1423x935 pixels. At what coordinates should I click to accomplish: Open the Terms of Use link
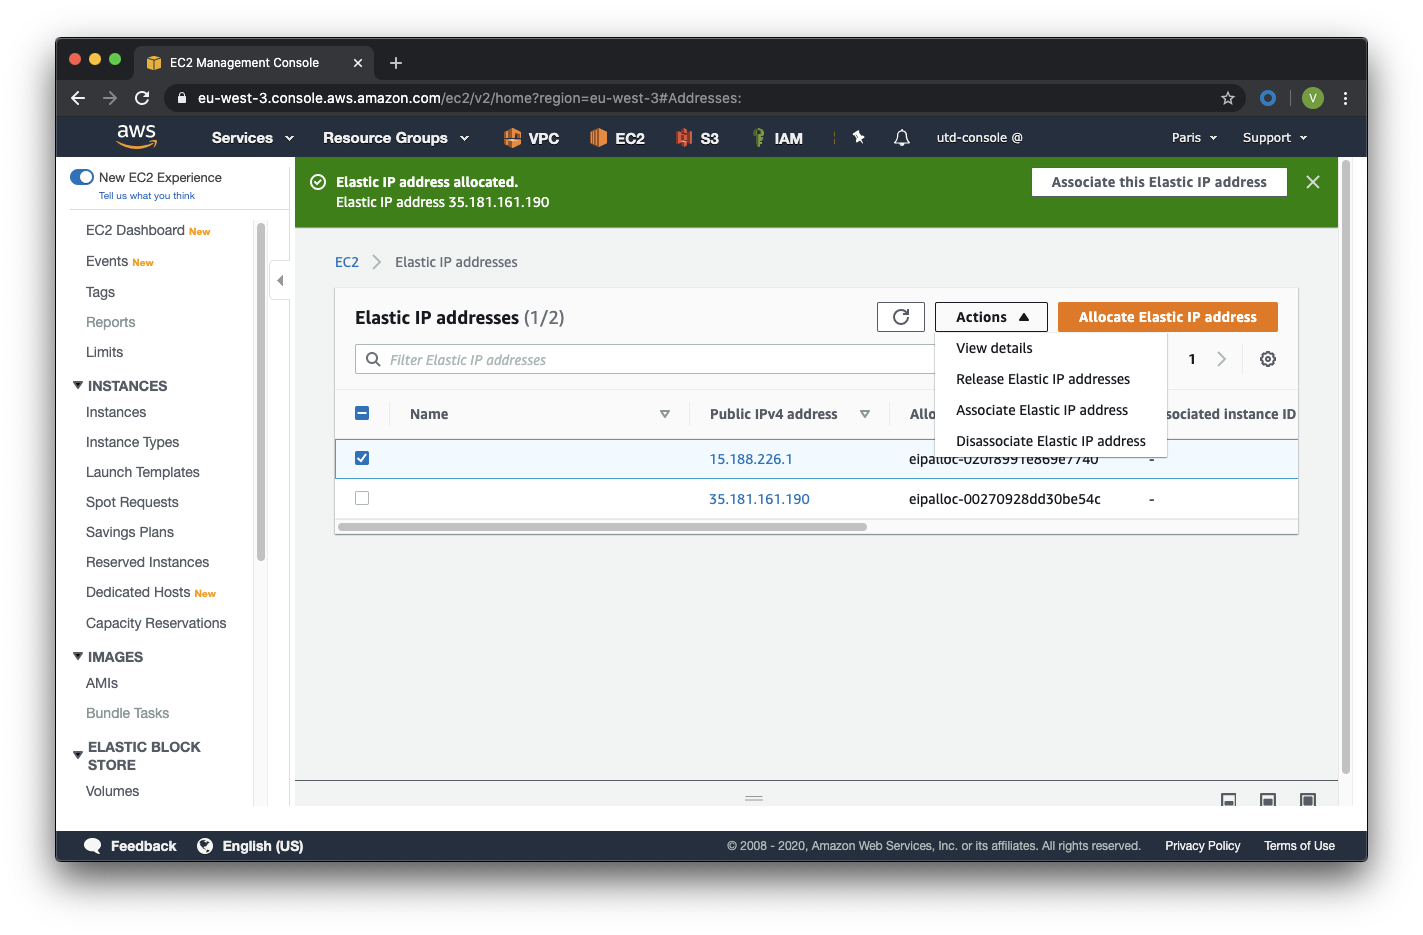click(1300, 846)
